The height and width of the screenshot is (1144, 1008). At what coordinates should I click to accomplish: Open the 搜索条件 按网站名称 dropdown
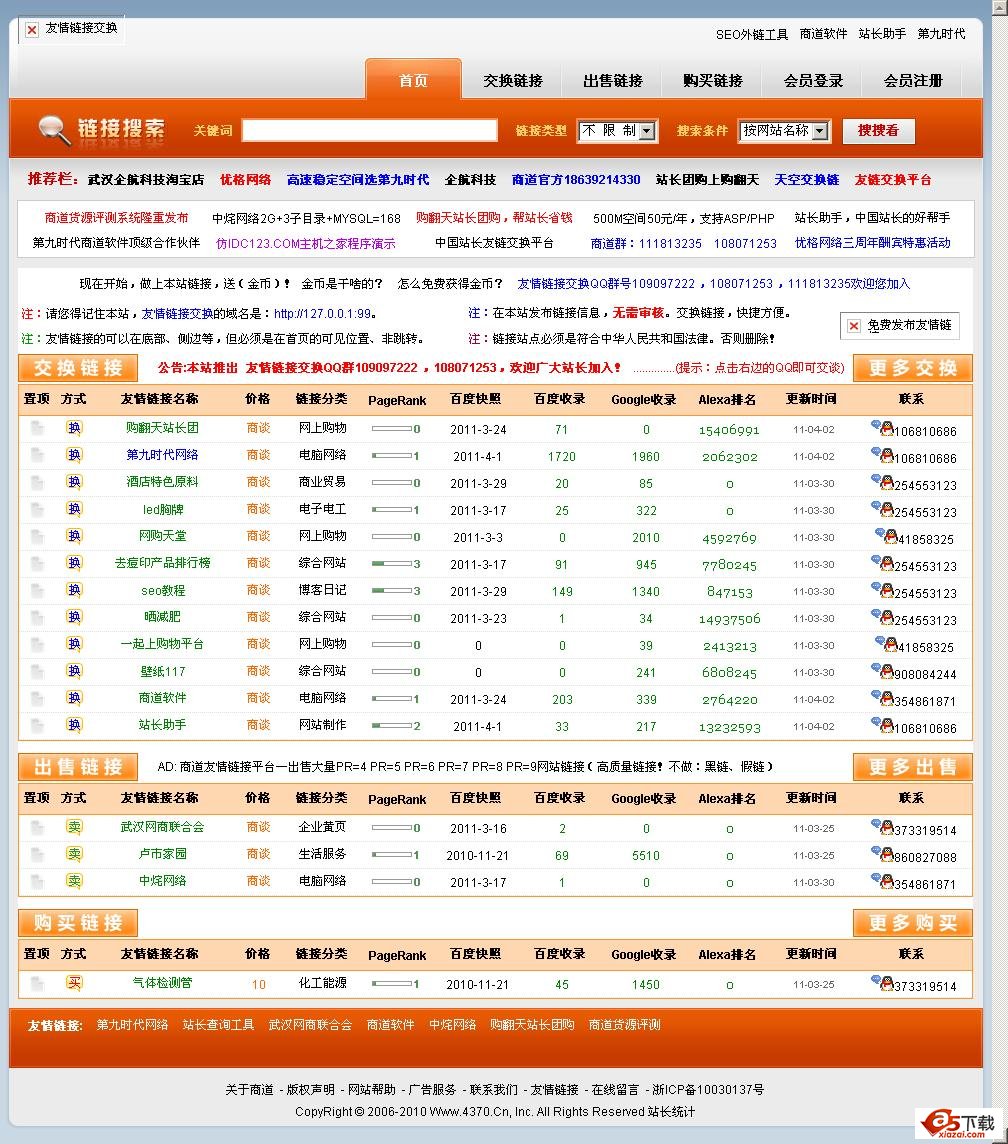[x=785, y=131]
